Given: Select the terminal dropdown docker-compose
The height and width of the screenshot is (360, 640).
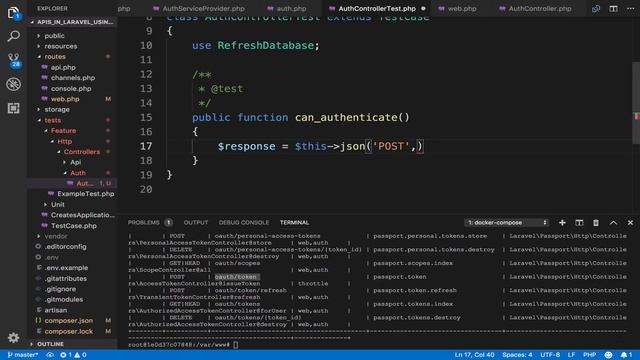Looking at the screenshot, I should [506, 222].
